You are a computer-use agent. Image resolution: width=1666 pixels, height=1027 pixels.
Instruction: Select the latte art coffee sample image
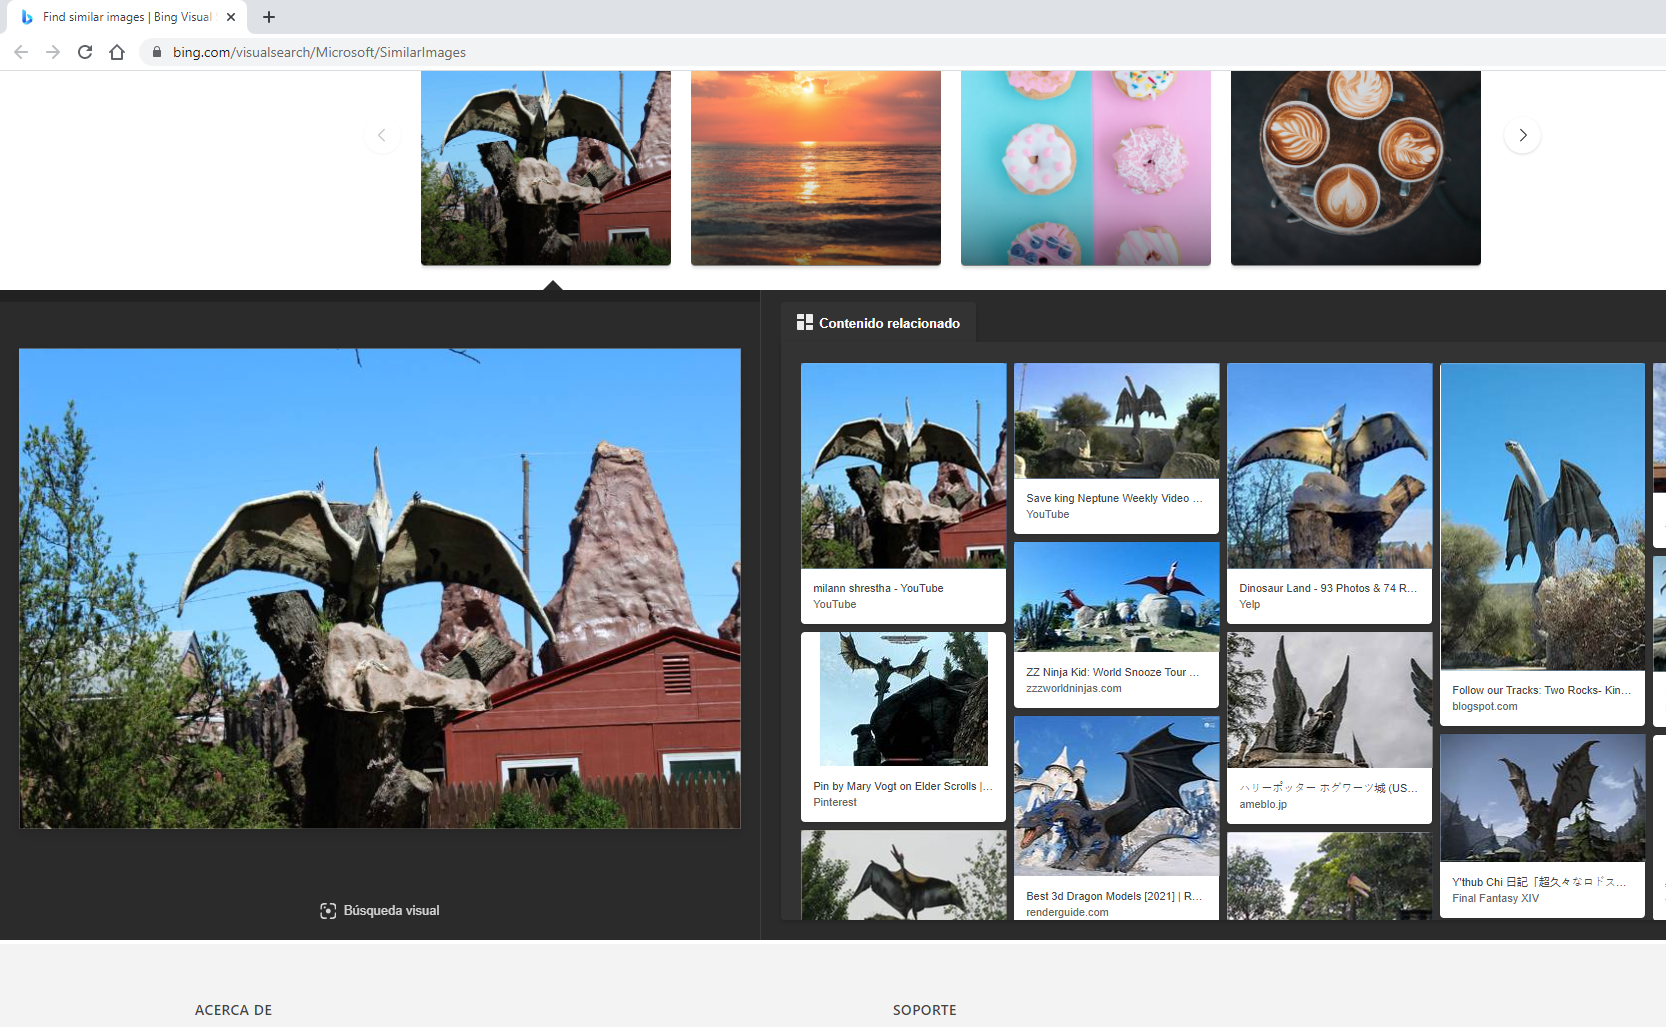1355,167
